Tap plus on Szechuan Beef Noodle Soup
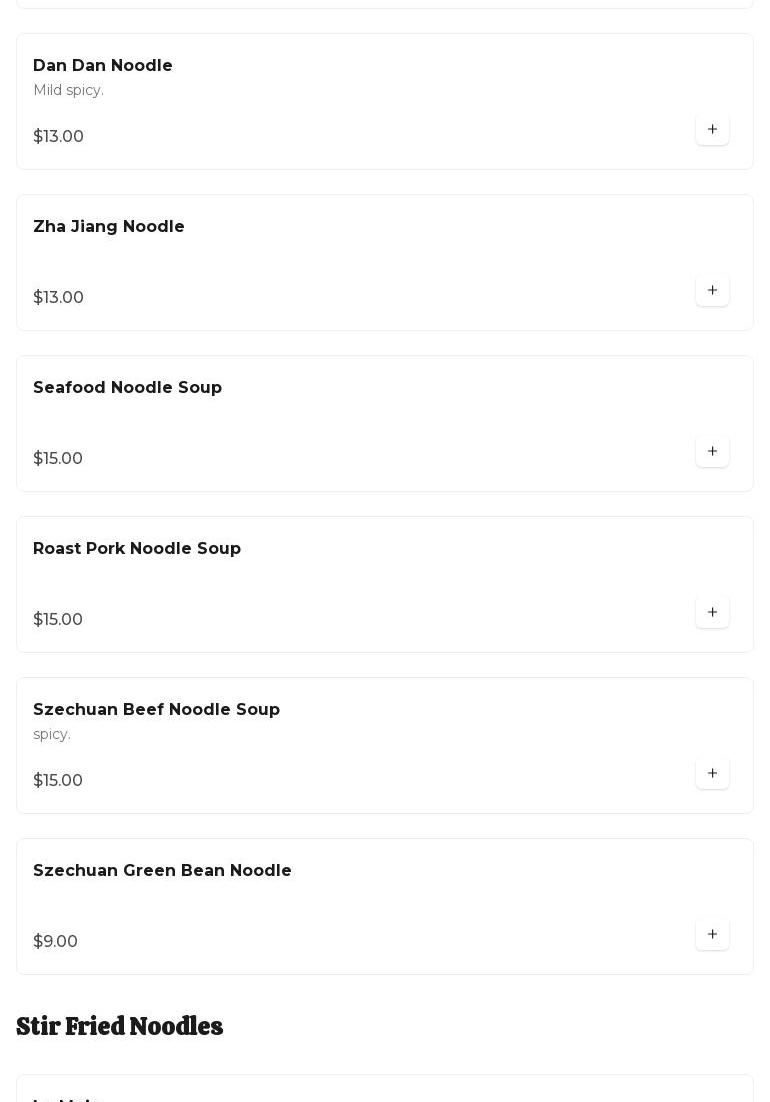Viewport: 770px width, 1102px height. [x=712, y=773]
